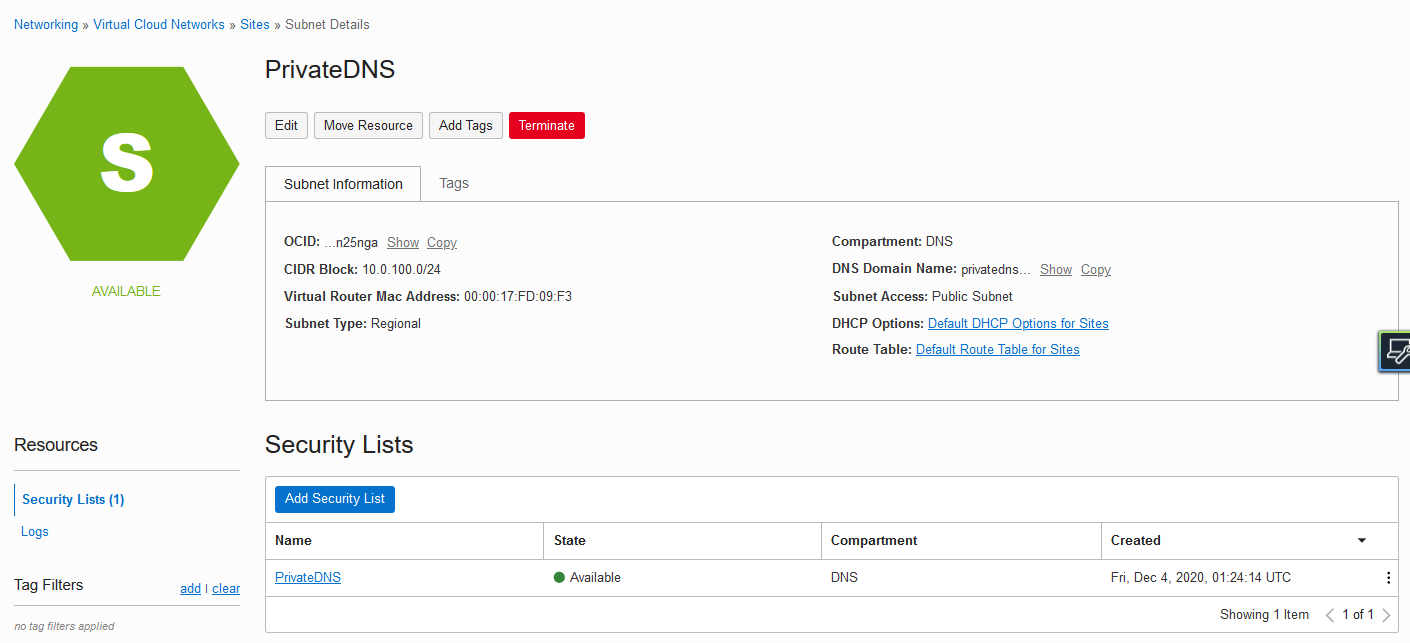Click the Add Security List button
This screenshot has height=643, width=1410.
pyautogui.click(x=334, y=499)
